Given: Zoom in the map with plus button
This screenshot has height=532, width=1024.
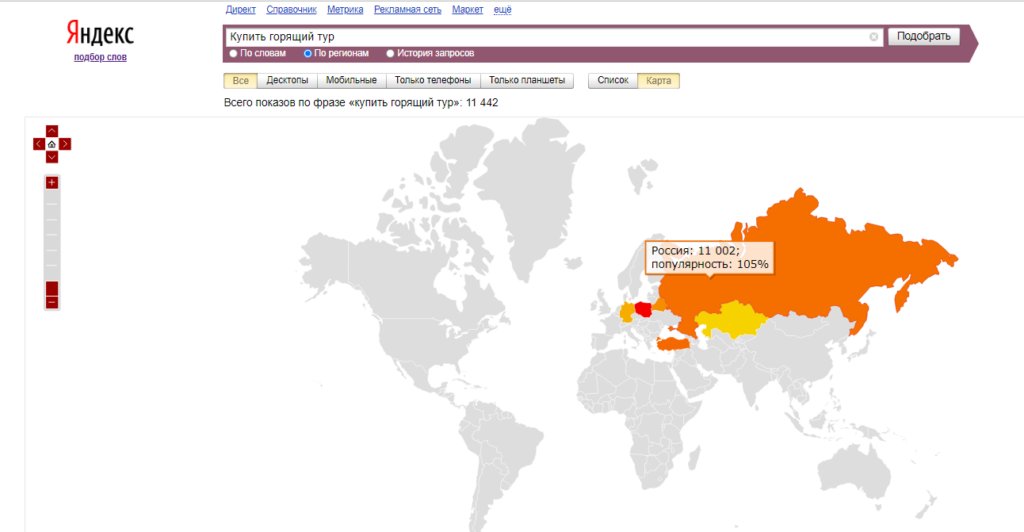Looking at the screenshot, I should pyautogui.click(x=52, y=182).
